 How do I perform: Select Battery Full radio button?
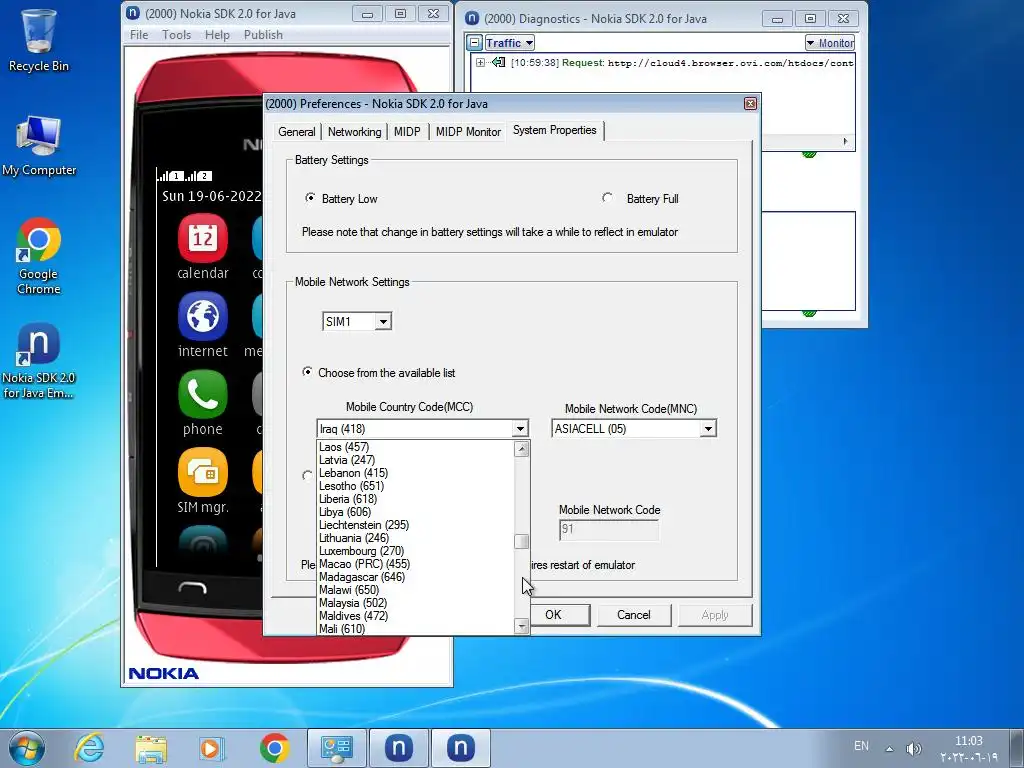pos(607,198)
